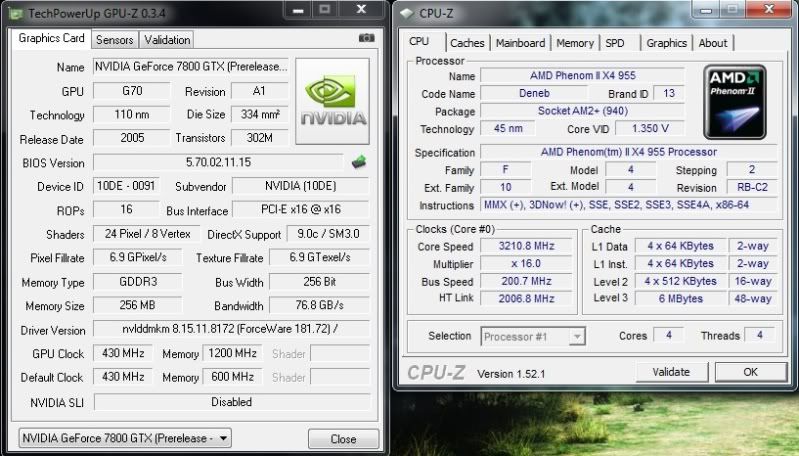Click the 6.9 GPixel/s fillrate value
This screenshot has width=799, height=456.
[138, 257]
